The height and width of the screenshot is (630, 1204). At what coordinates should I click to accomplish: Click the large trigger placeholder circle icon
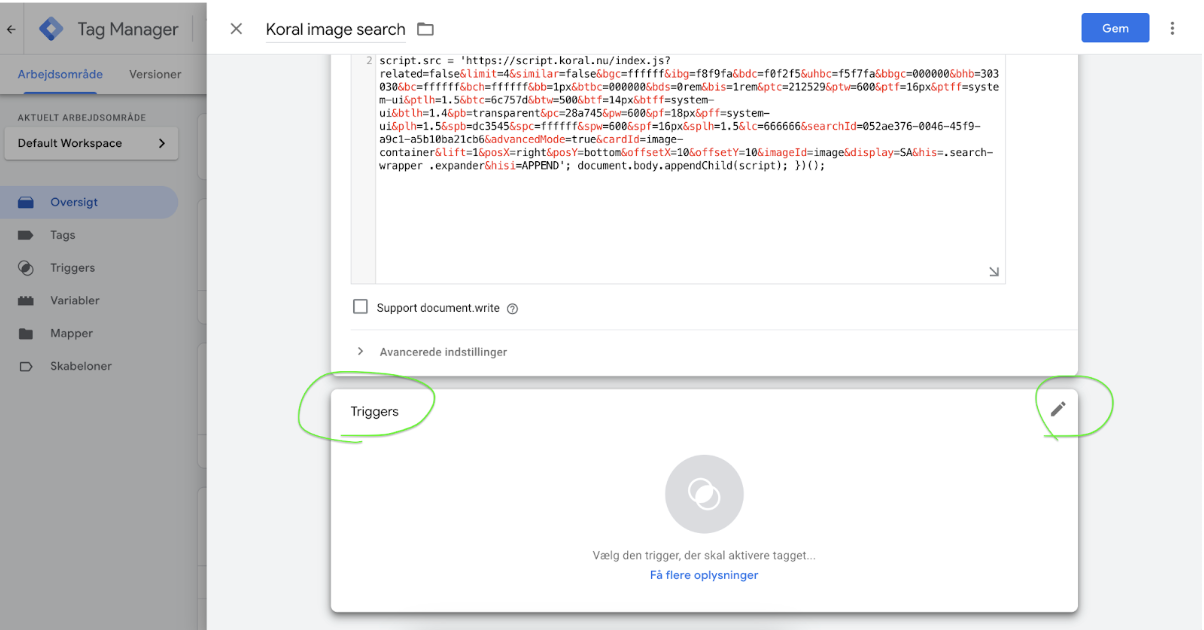pos(704,494)
